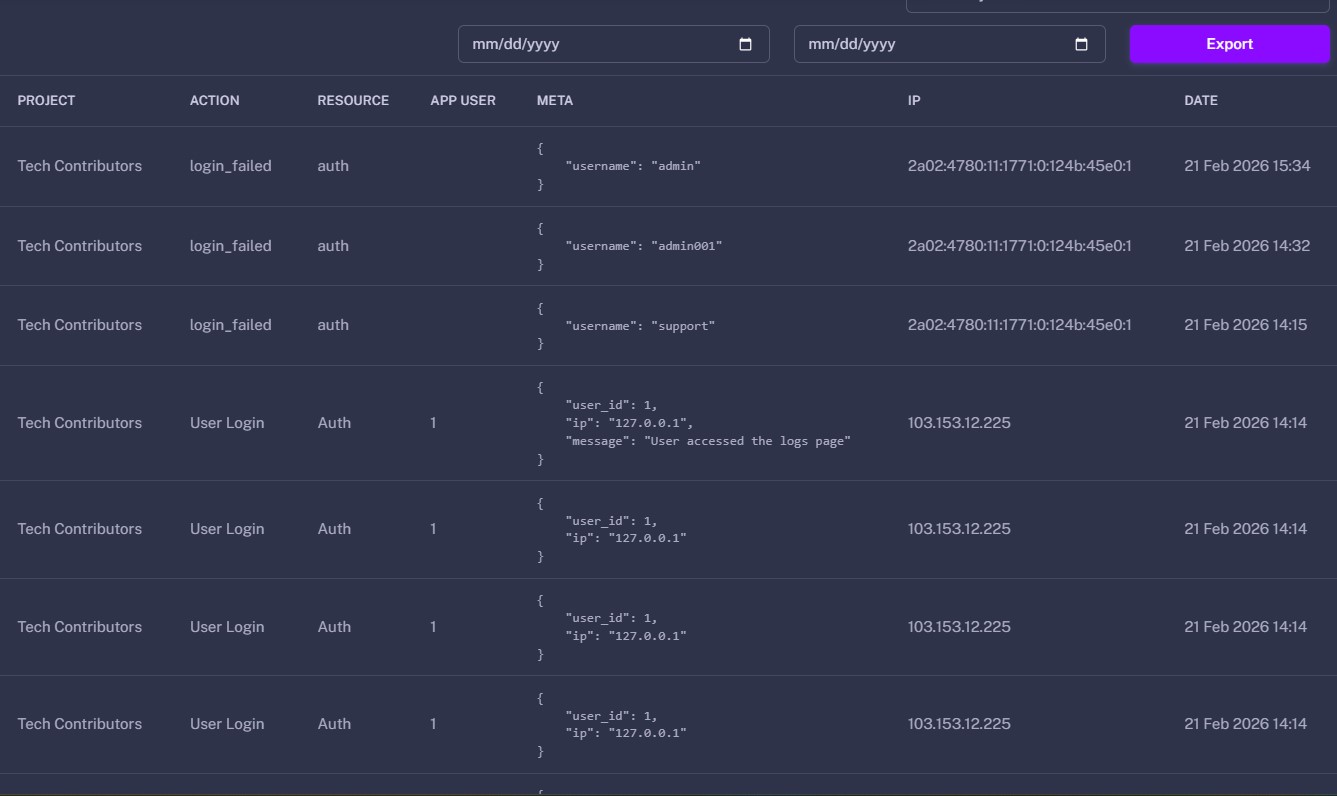Sort by the DATE column header

(x=1200, y=100)
